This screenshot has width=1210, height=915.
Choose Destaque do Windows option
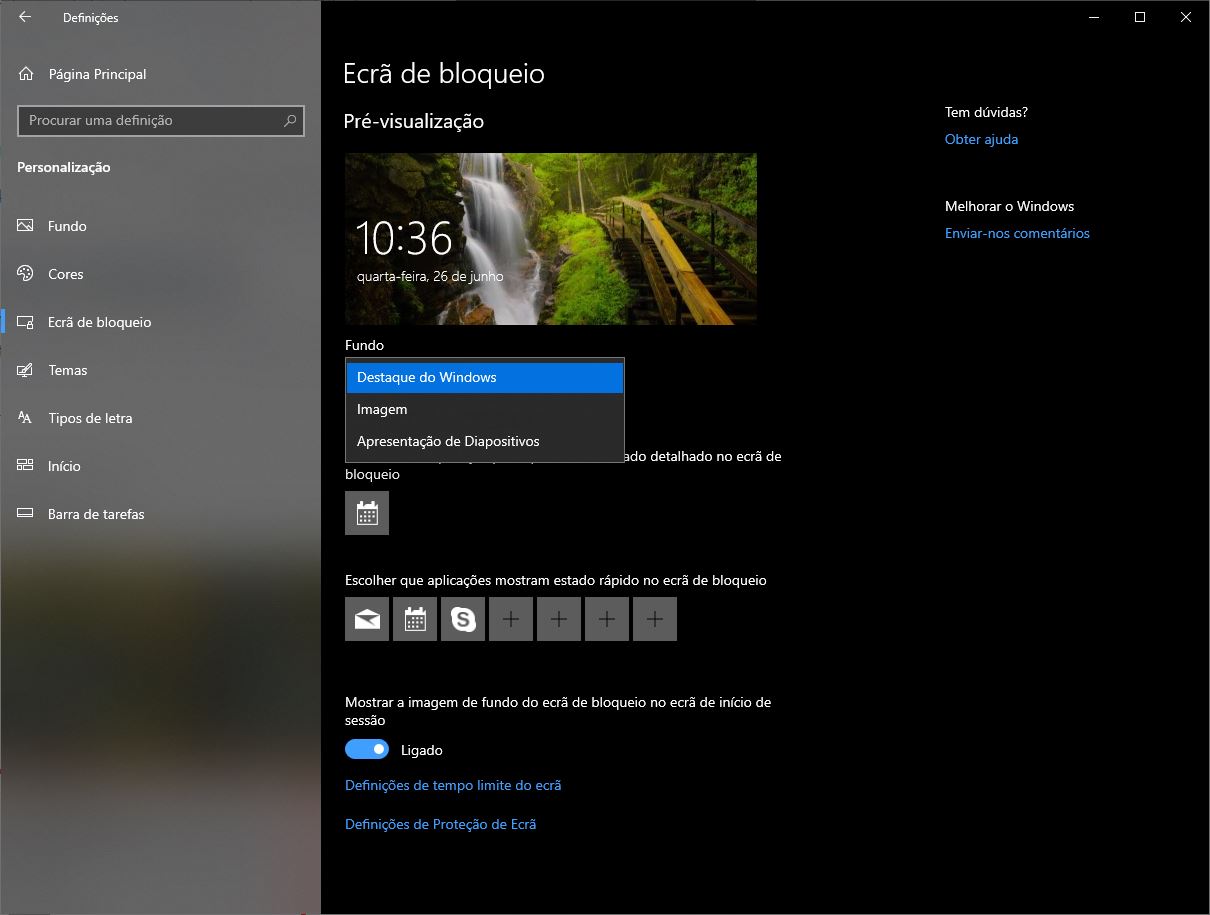pyautogui.click(x=485, y=378)
